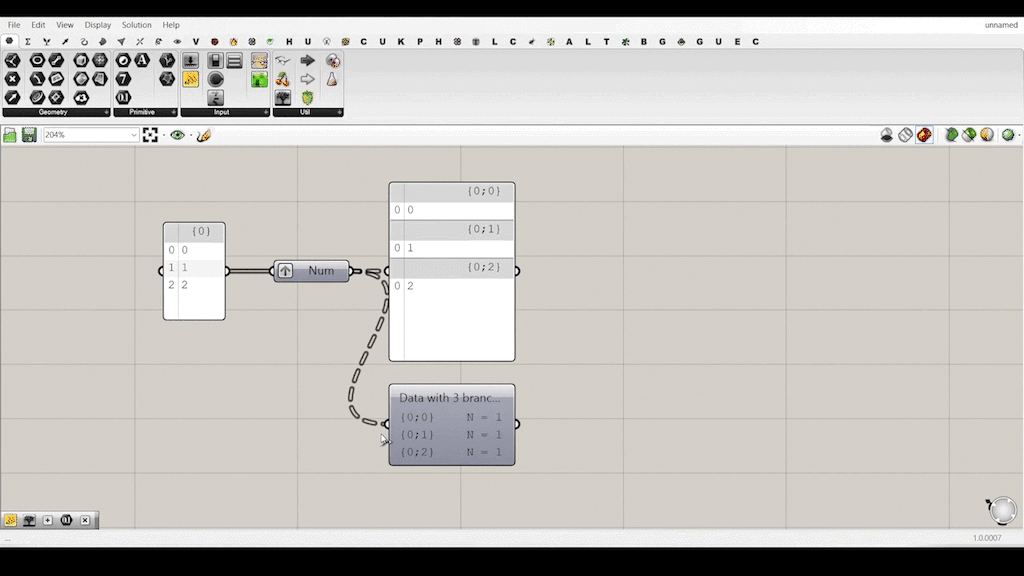The image size is (1024, 576).
Task: Open dropdown arrow next to green sphere
Action: tap(1019, 135)
